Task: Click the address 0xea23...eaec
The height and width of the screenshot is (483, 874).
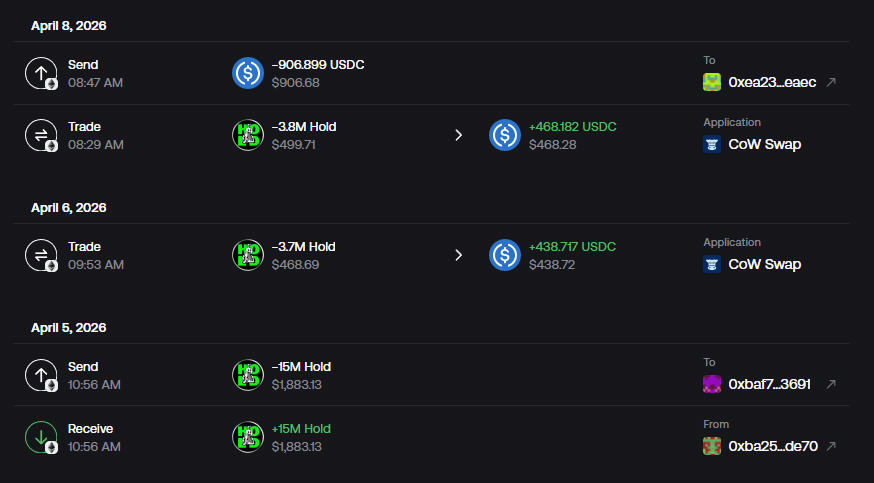Action: point(773,82)
